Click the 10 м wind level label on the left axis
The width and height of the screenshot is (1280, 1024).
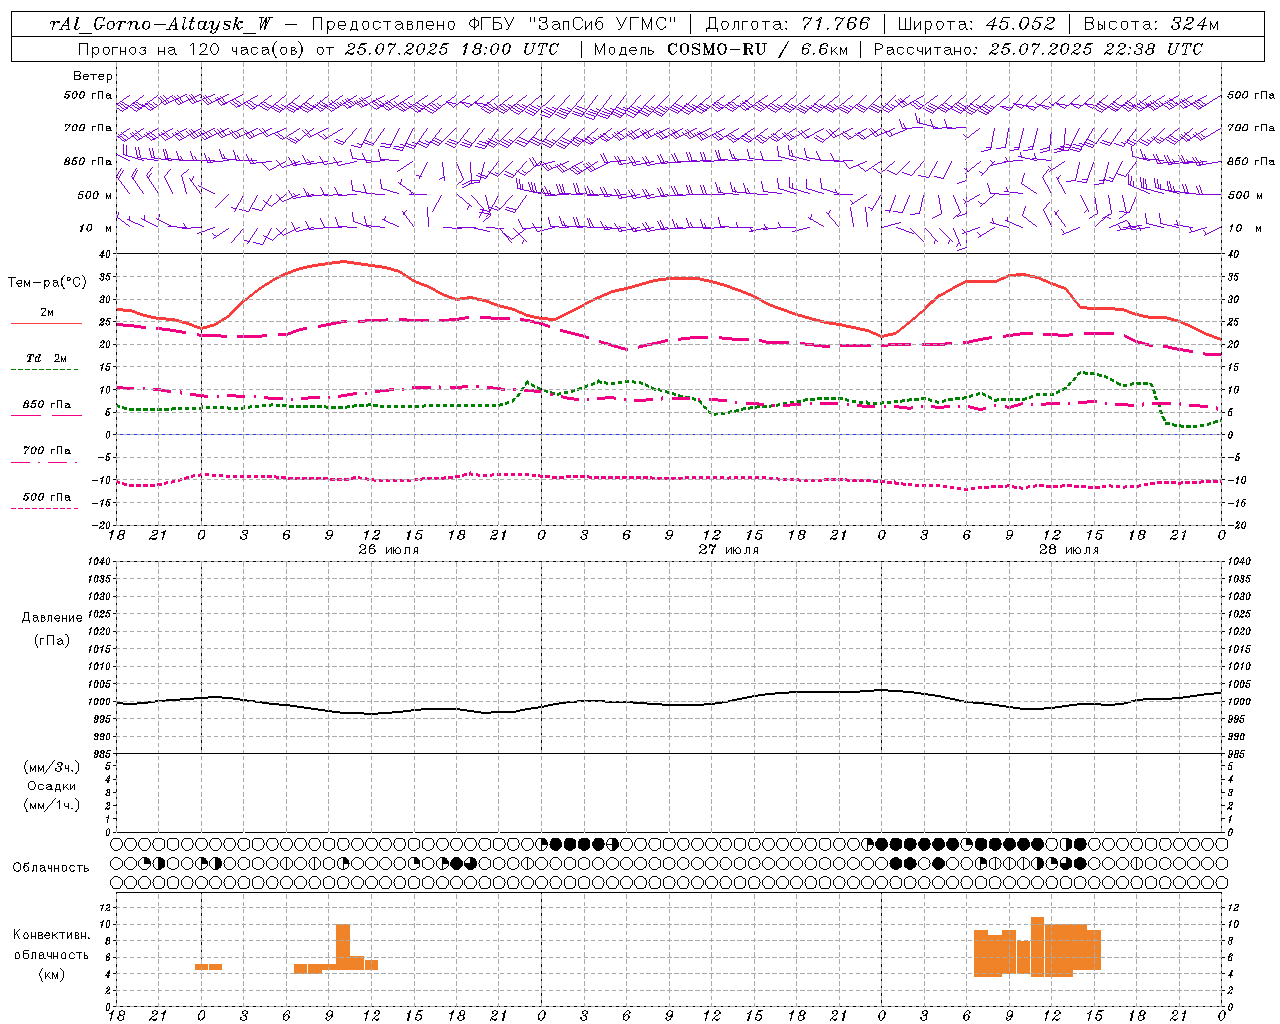click(96, 228)
